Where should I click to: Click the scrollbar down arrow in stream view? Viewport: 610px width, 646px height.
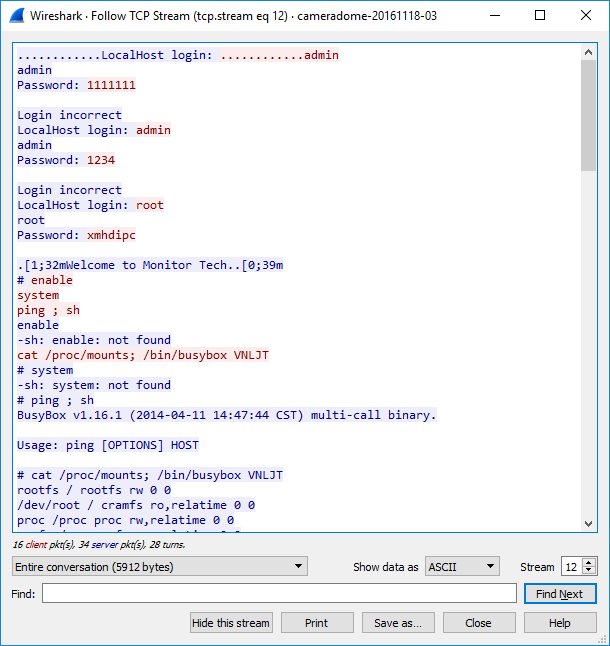tap(588, 523)
